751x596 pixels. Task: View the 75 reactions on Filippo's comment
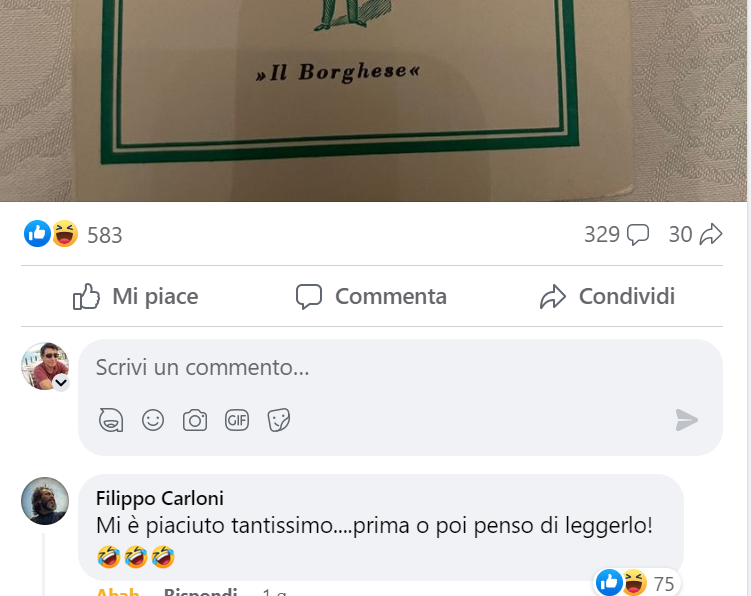tap(636, 583)
